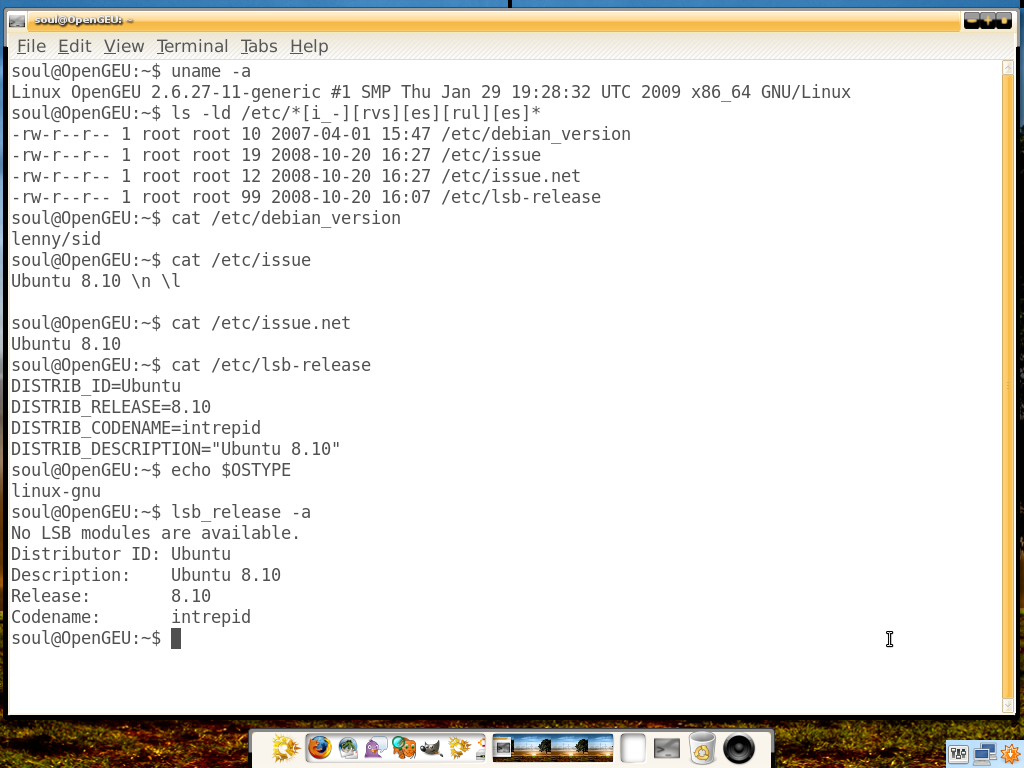
Task: Open the mail client icon in dock
Action: 348,748
